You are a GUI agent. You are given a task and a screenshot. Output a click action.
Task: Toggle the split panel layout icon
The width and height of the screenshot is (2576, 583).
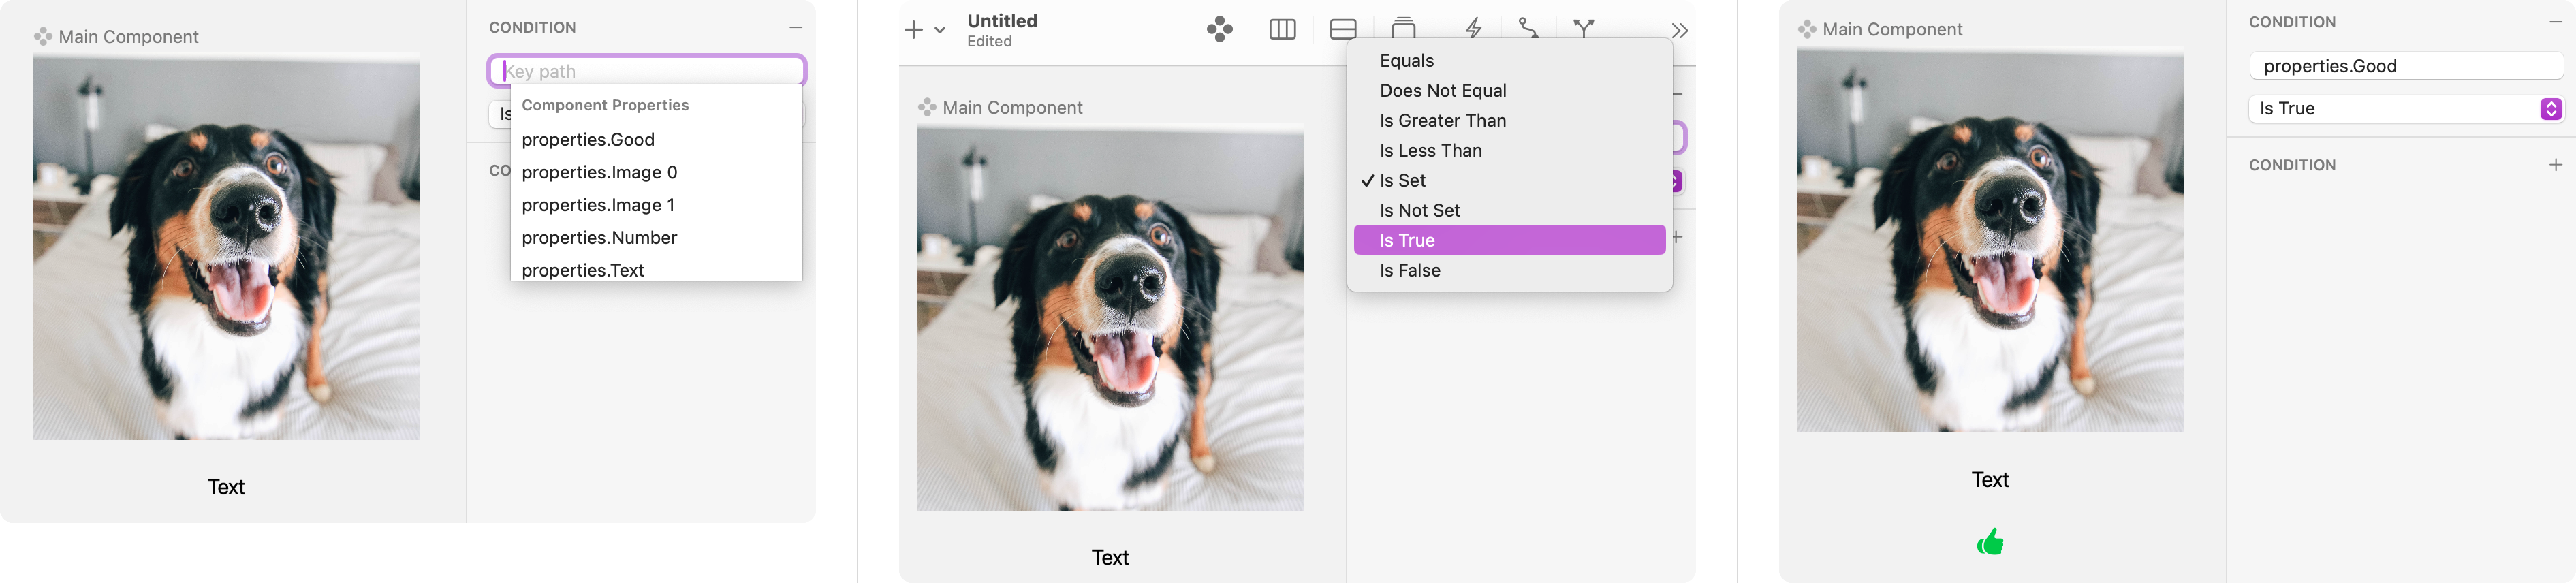(1343, 29)
